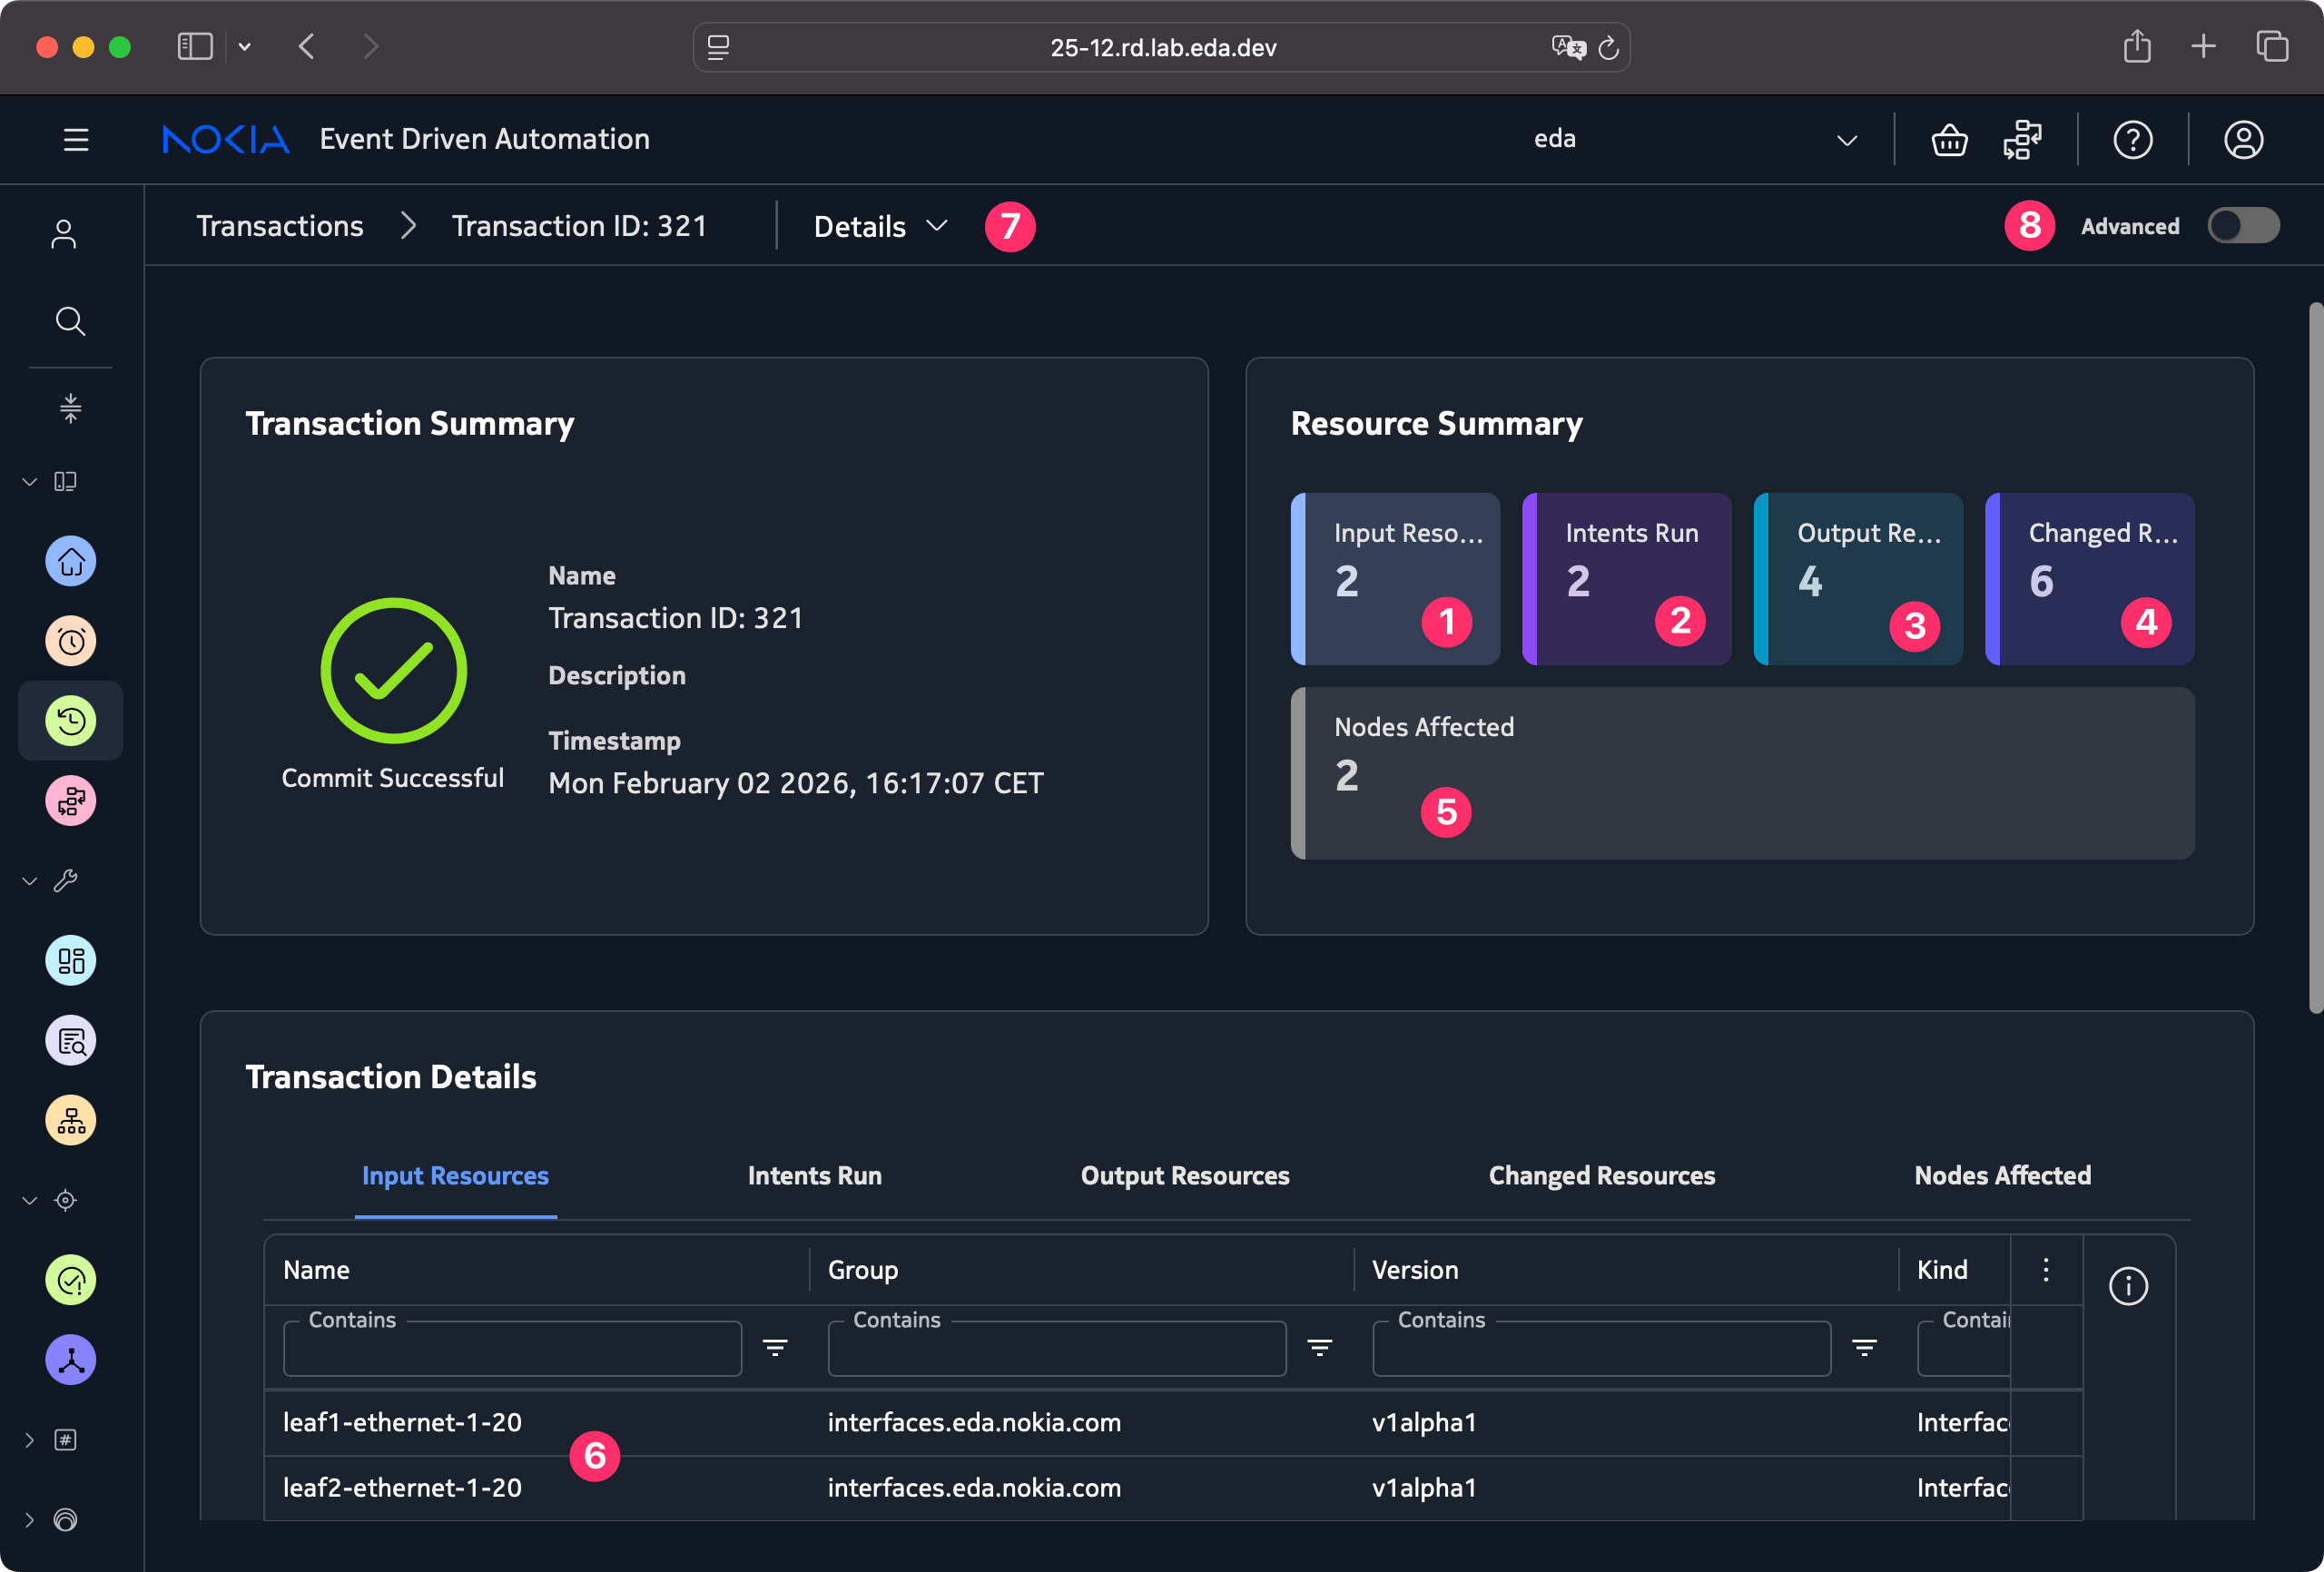
Task: Open the Name column filter options icon
Action: [775, 1348]
